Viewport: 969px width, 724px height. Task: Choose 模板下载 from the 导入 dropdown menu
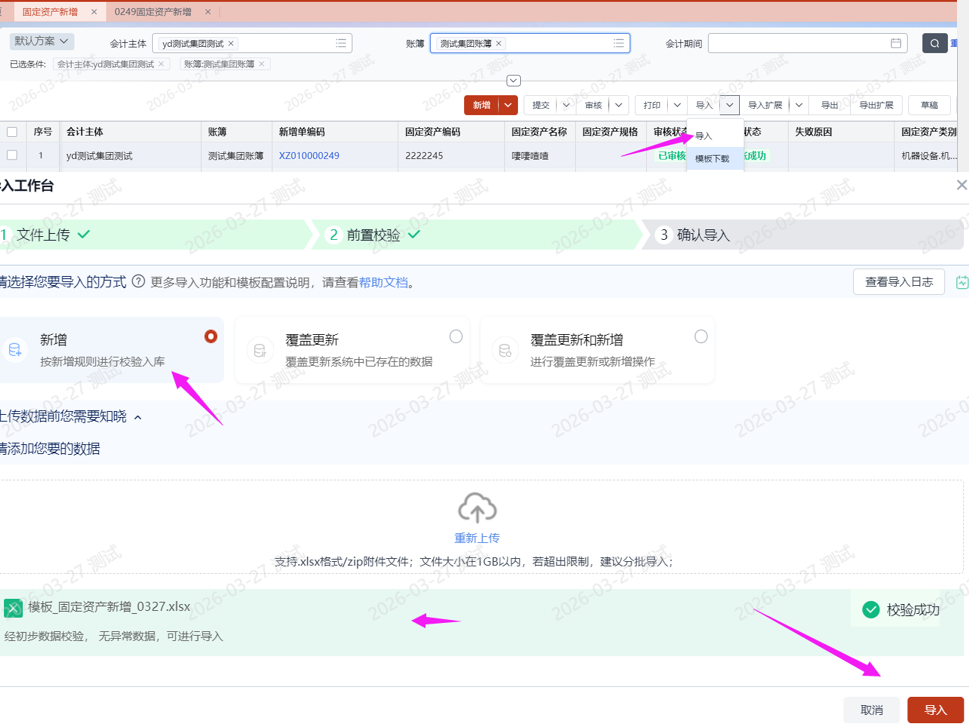point(712,158)
